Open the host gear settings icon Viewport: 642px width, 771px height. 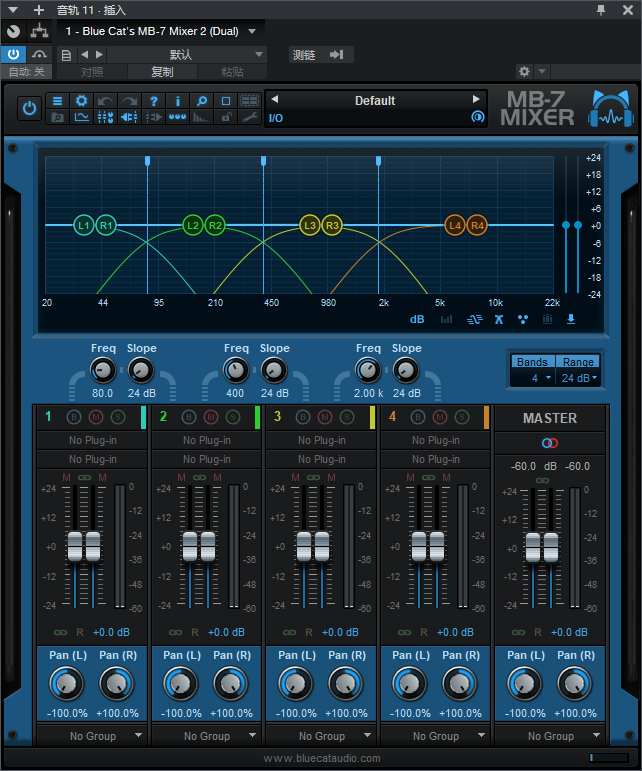click(x=525, y=72)
